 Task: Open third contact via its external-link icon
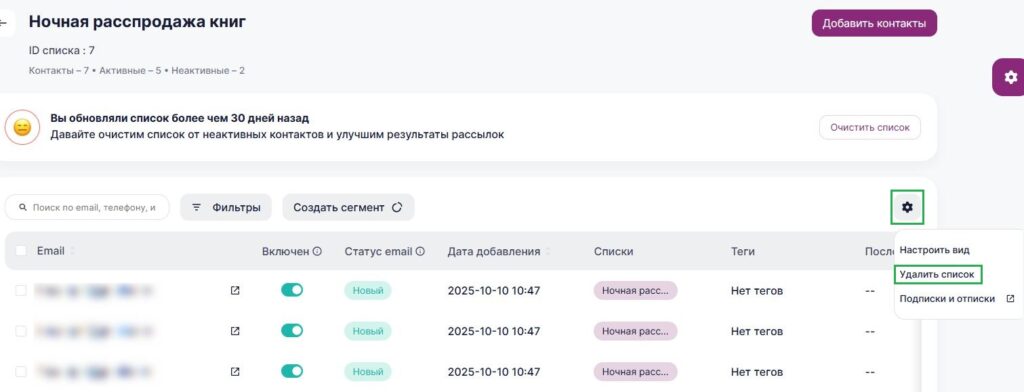235,372
